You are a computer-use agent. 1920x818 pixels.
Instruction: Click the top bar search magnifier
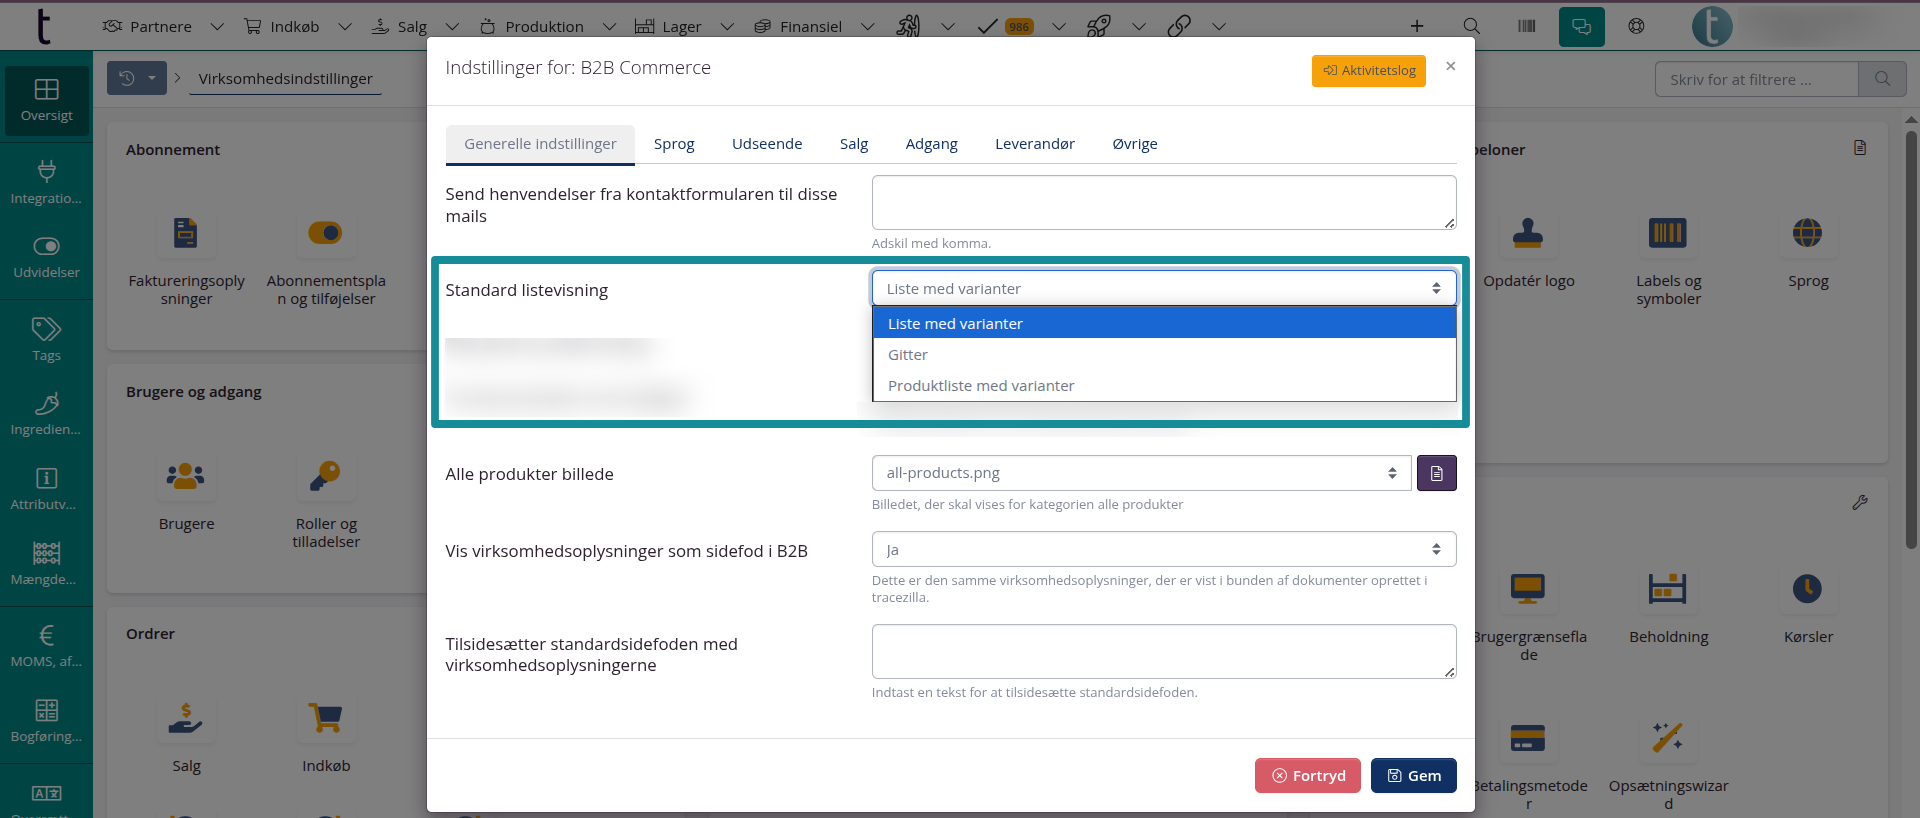[1471, 26]
